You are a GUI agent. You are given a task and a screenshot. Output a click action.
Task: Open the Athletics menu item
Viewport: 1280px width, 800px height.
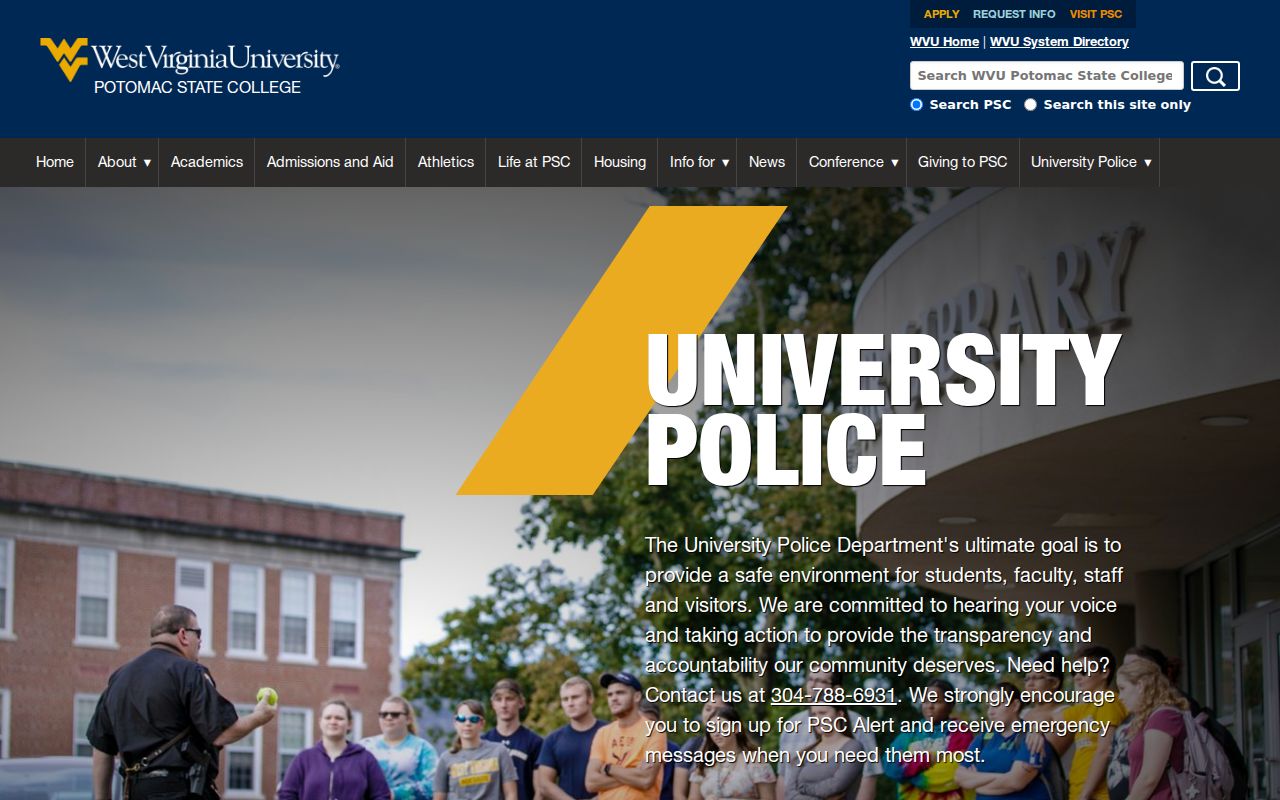[446, 162]
